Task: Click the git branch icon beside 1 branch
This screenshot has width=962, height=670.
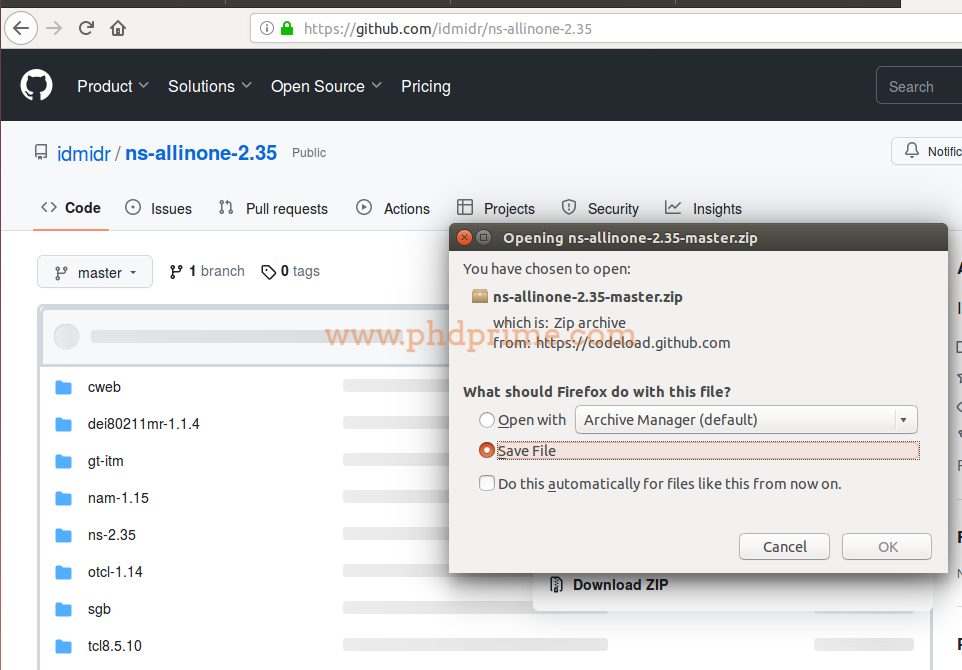Action: 176,271
